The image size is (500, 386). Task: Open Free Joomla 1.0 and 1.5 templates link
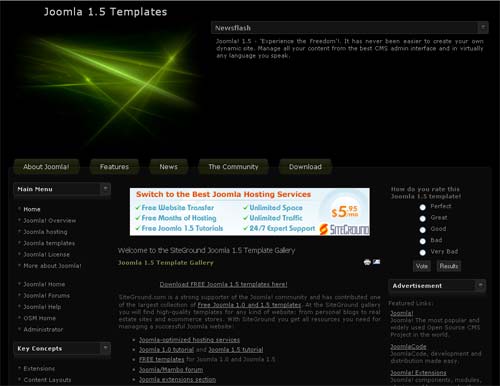tap(249, 305)
